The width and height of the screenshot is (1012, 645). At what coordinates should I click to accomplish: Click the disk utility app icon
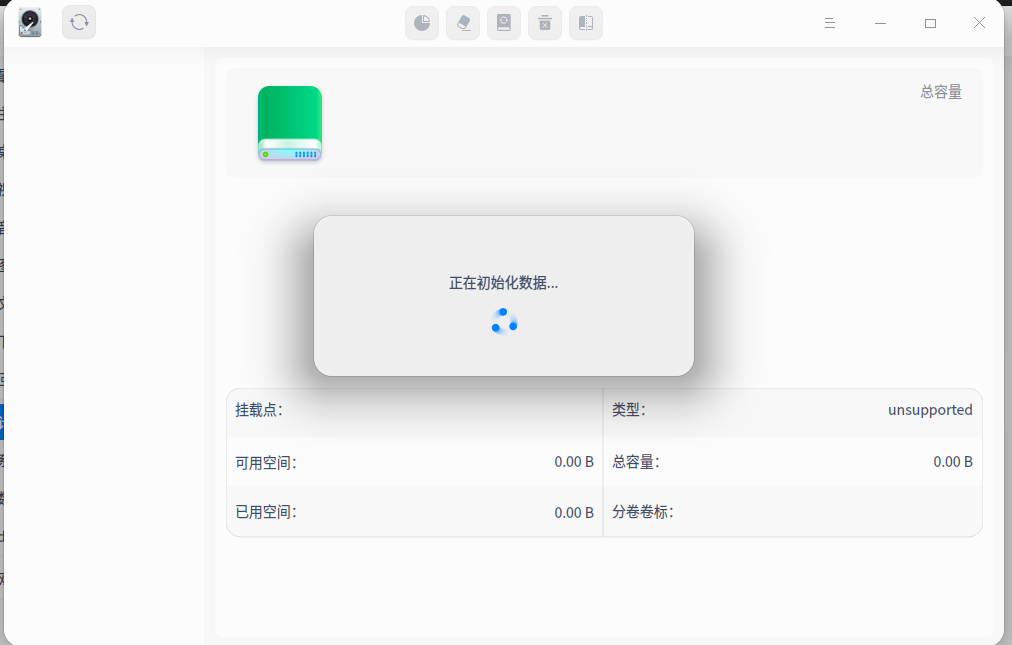click(30, 23)
